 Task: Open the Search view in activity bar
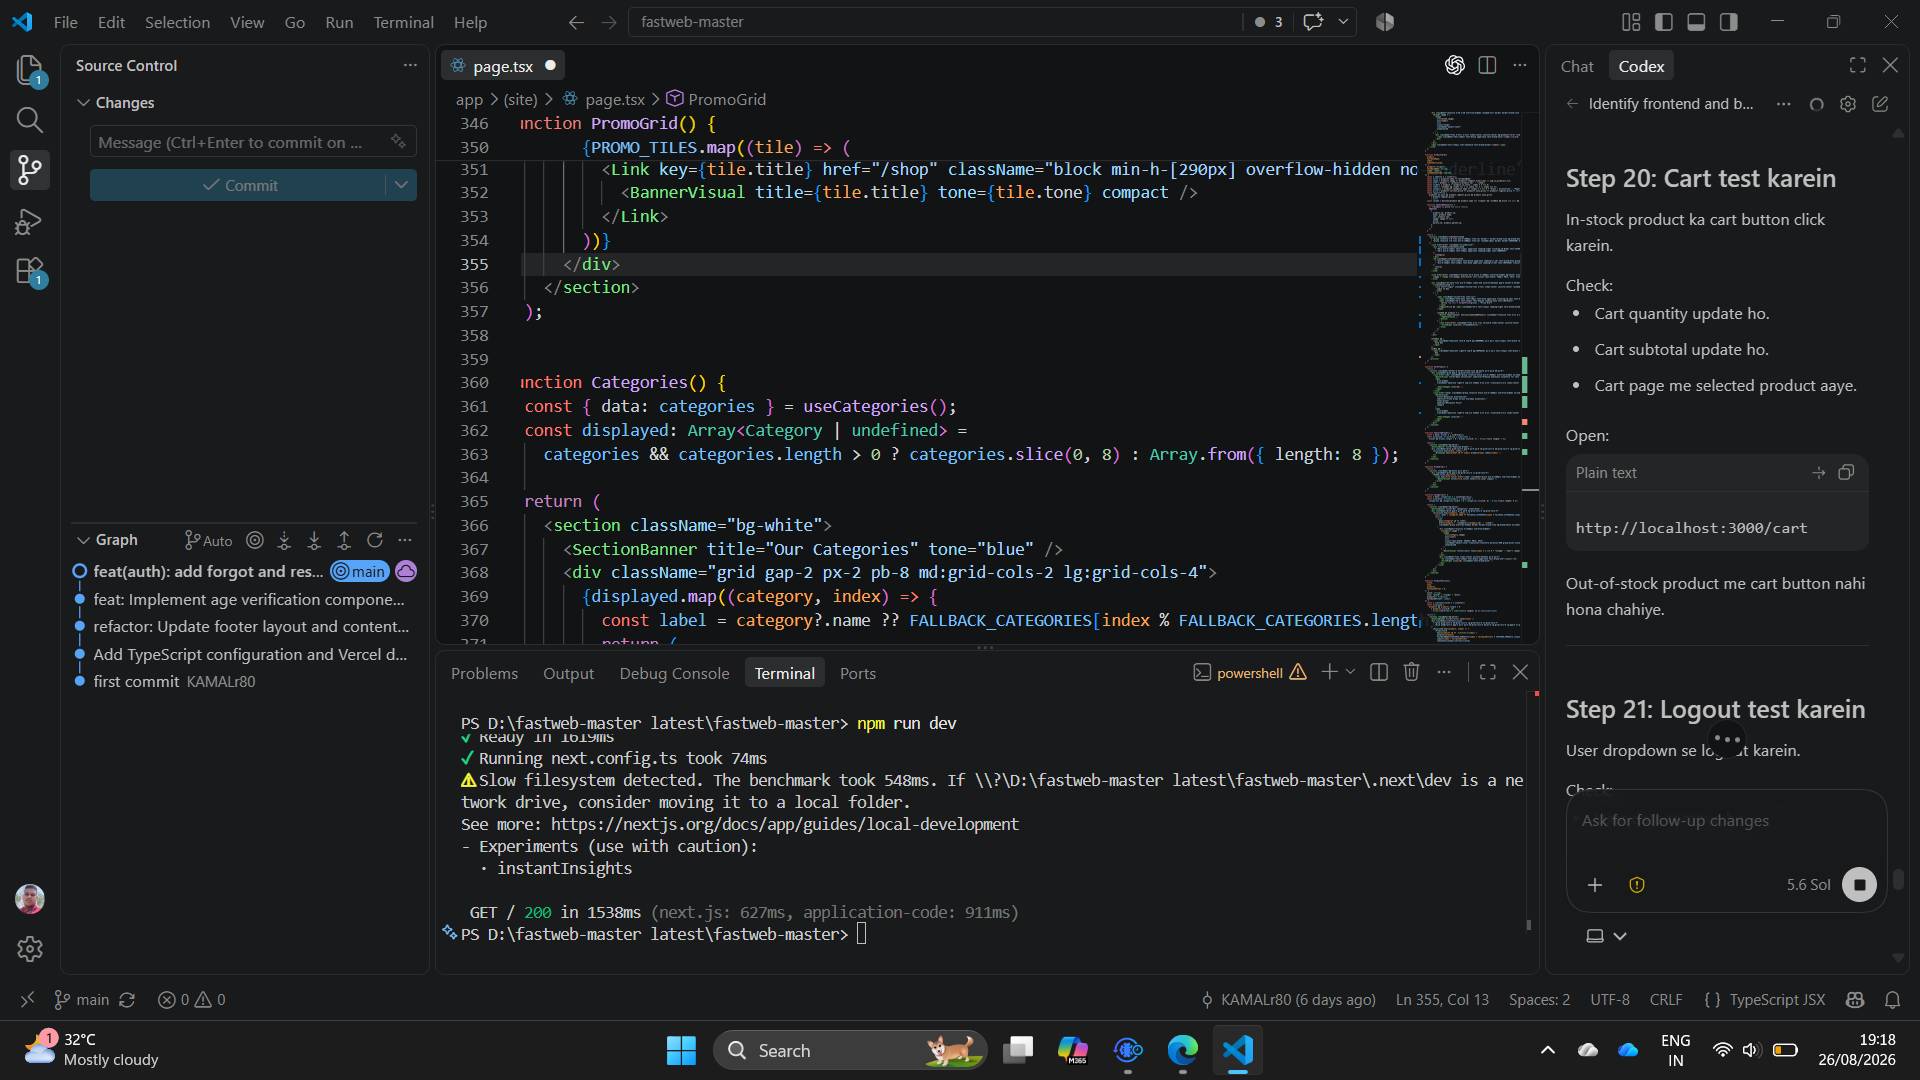point(30,120)
